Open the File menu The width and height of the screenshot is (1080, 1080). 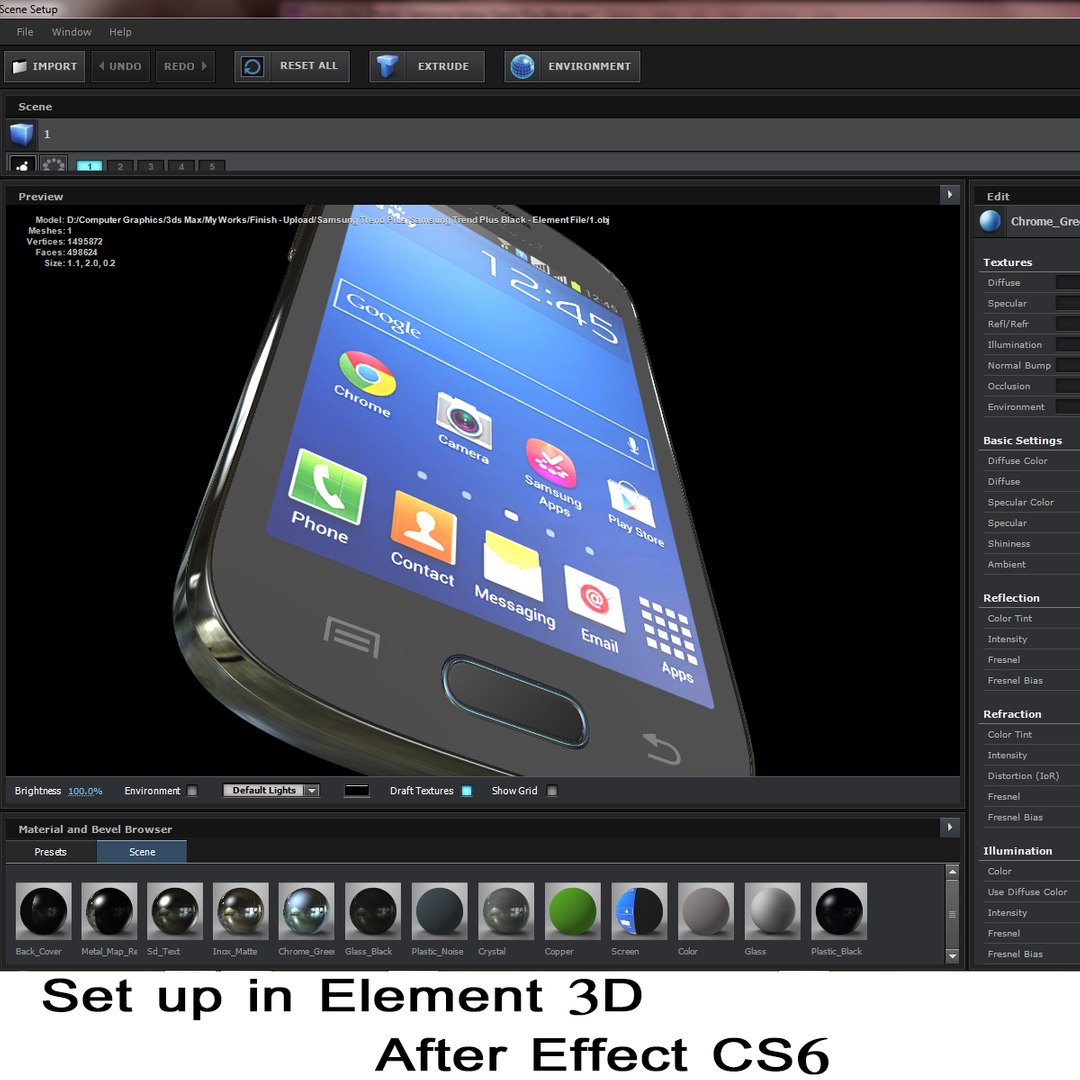click(x=25, y=32)
